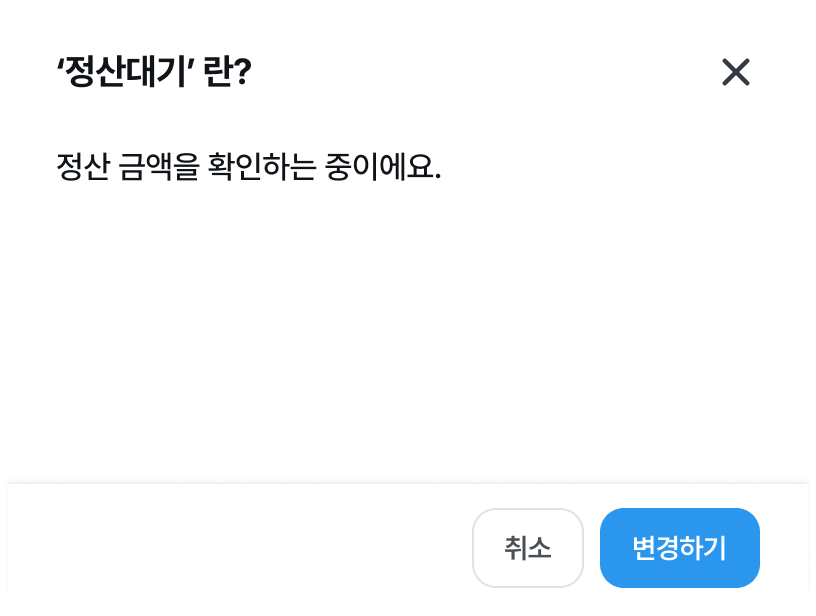The height and width of the screenshot is (616, 816).
Task: Click the '정산대기' 란? title text
Action: point(153,73)
